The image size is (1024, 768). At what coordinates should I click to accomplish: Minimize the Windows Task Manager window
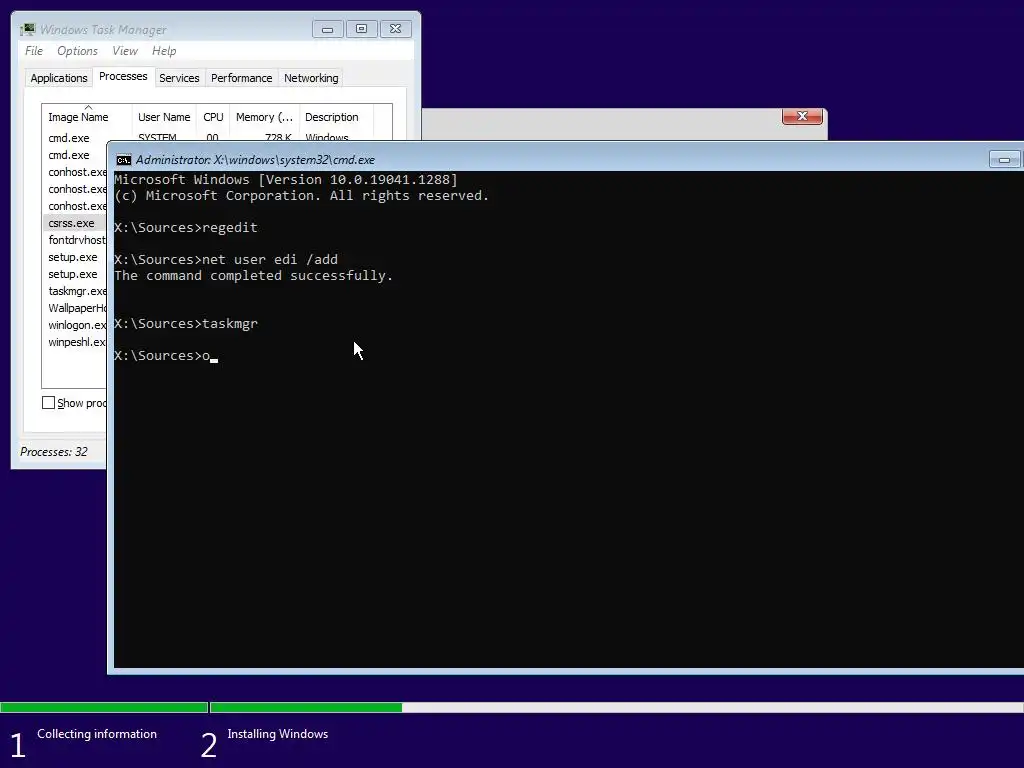point(328,29)
